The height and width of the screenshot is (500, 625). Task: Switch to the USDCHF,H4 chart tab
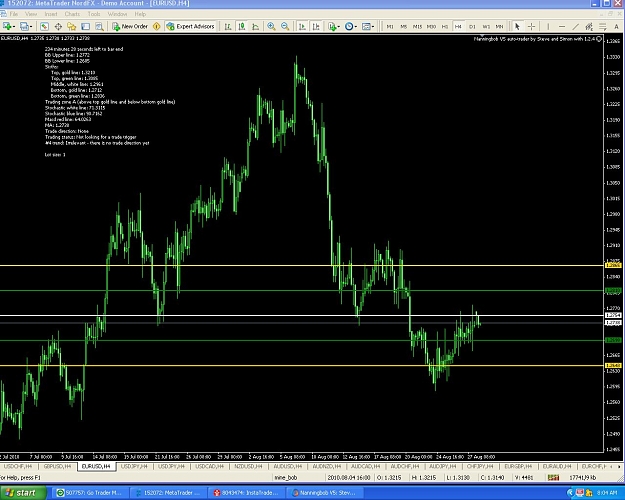click(x=18, y=466)
